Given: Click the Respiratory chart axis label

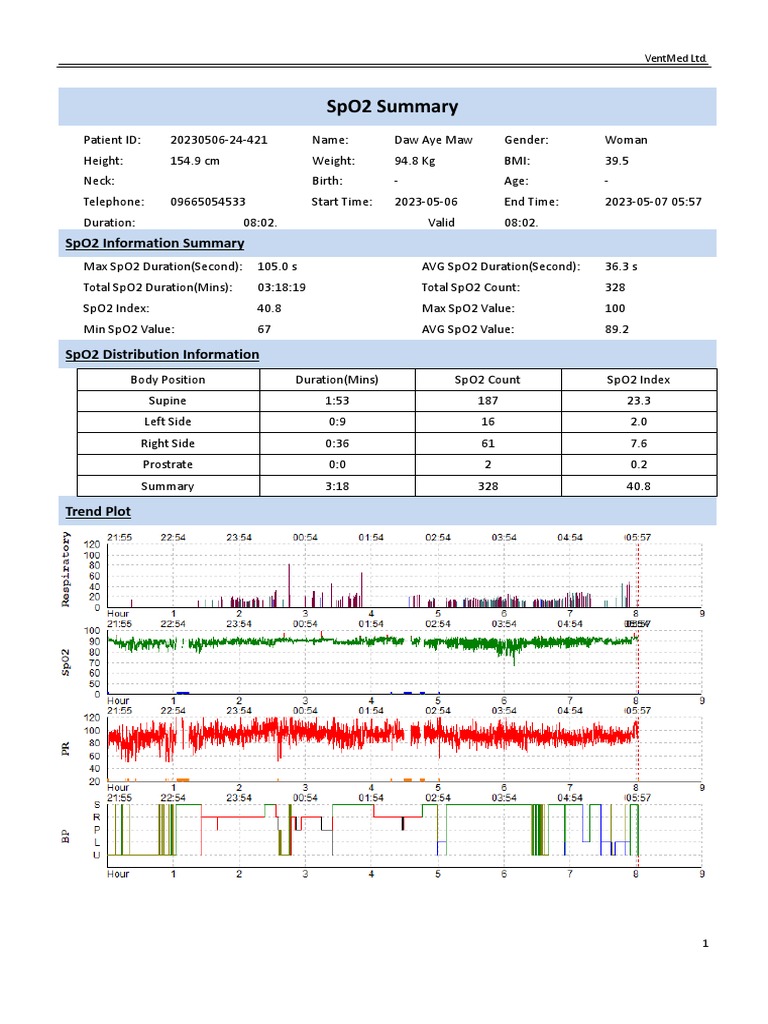Looking at the screenshot, I should (x=65, y=569).
